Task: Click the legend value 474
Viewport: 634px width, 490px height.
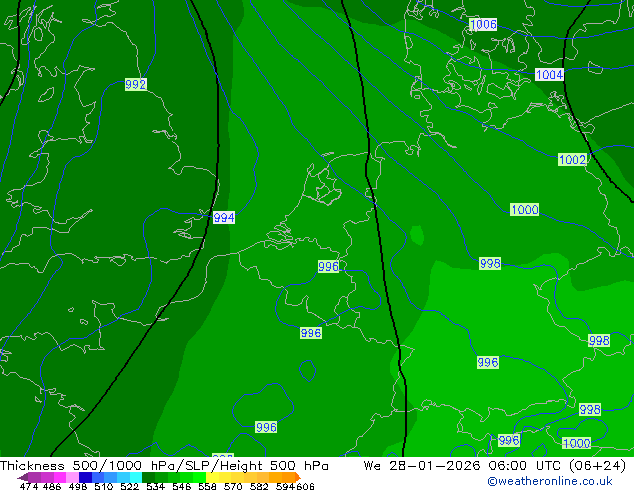Action: (x=29, y=486)
